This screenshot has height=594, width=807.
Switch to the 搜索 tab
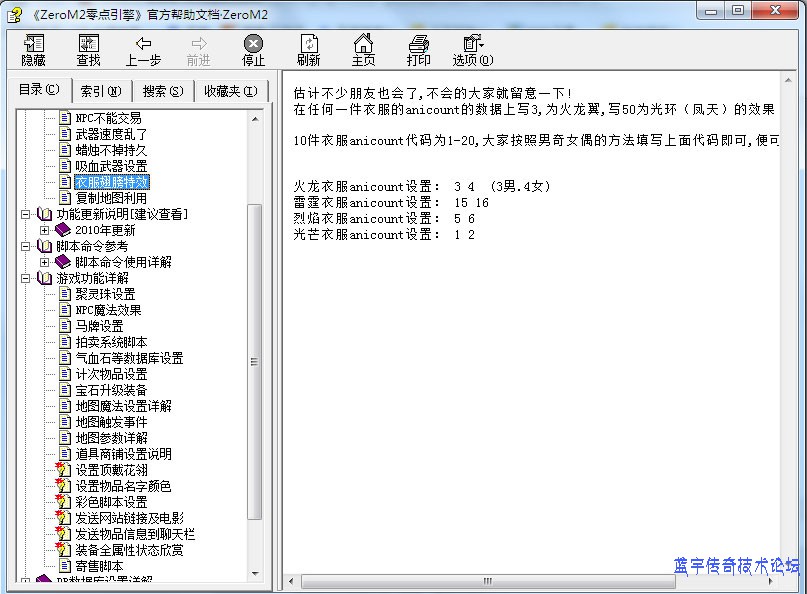pyautogui.click(x=162, y=91)
